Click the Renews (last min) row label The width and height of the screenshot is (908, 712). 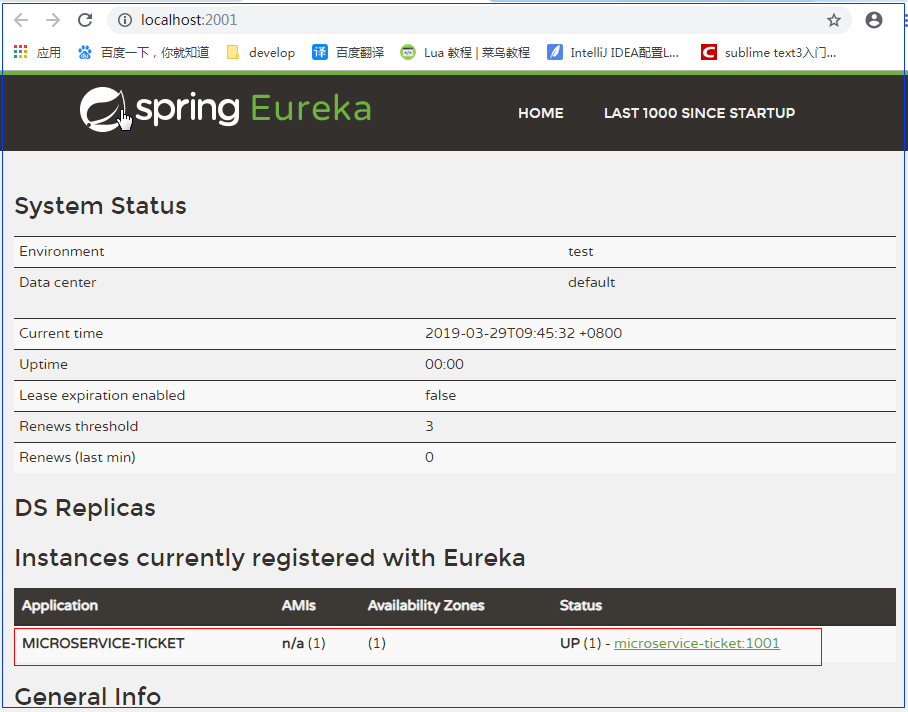77,457
